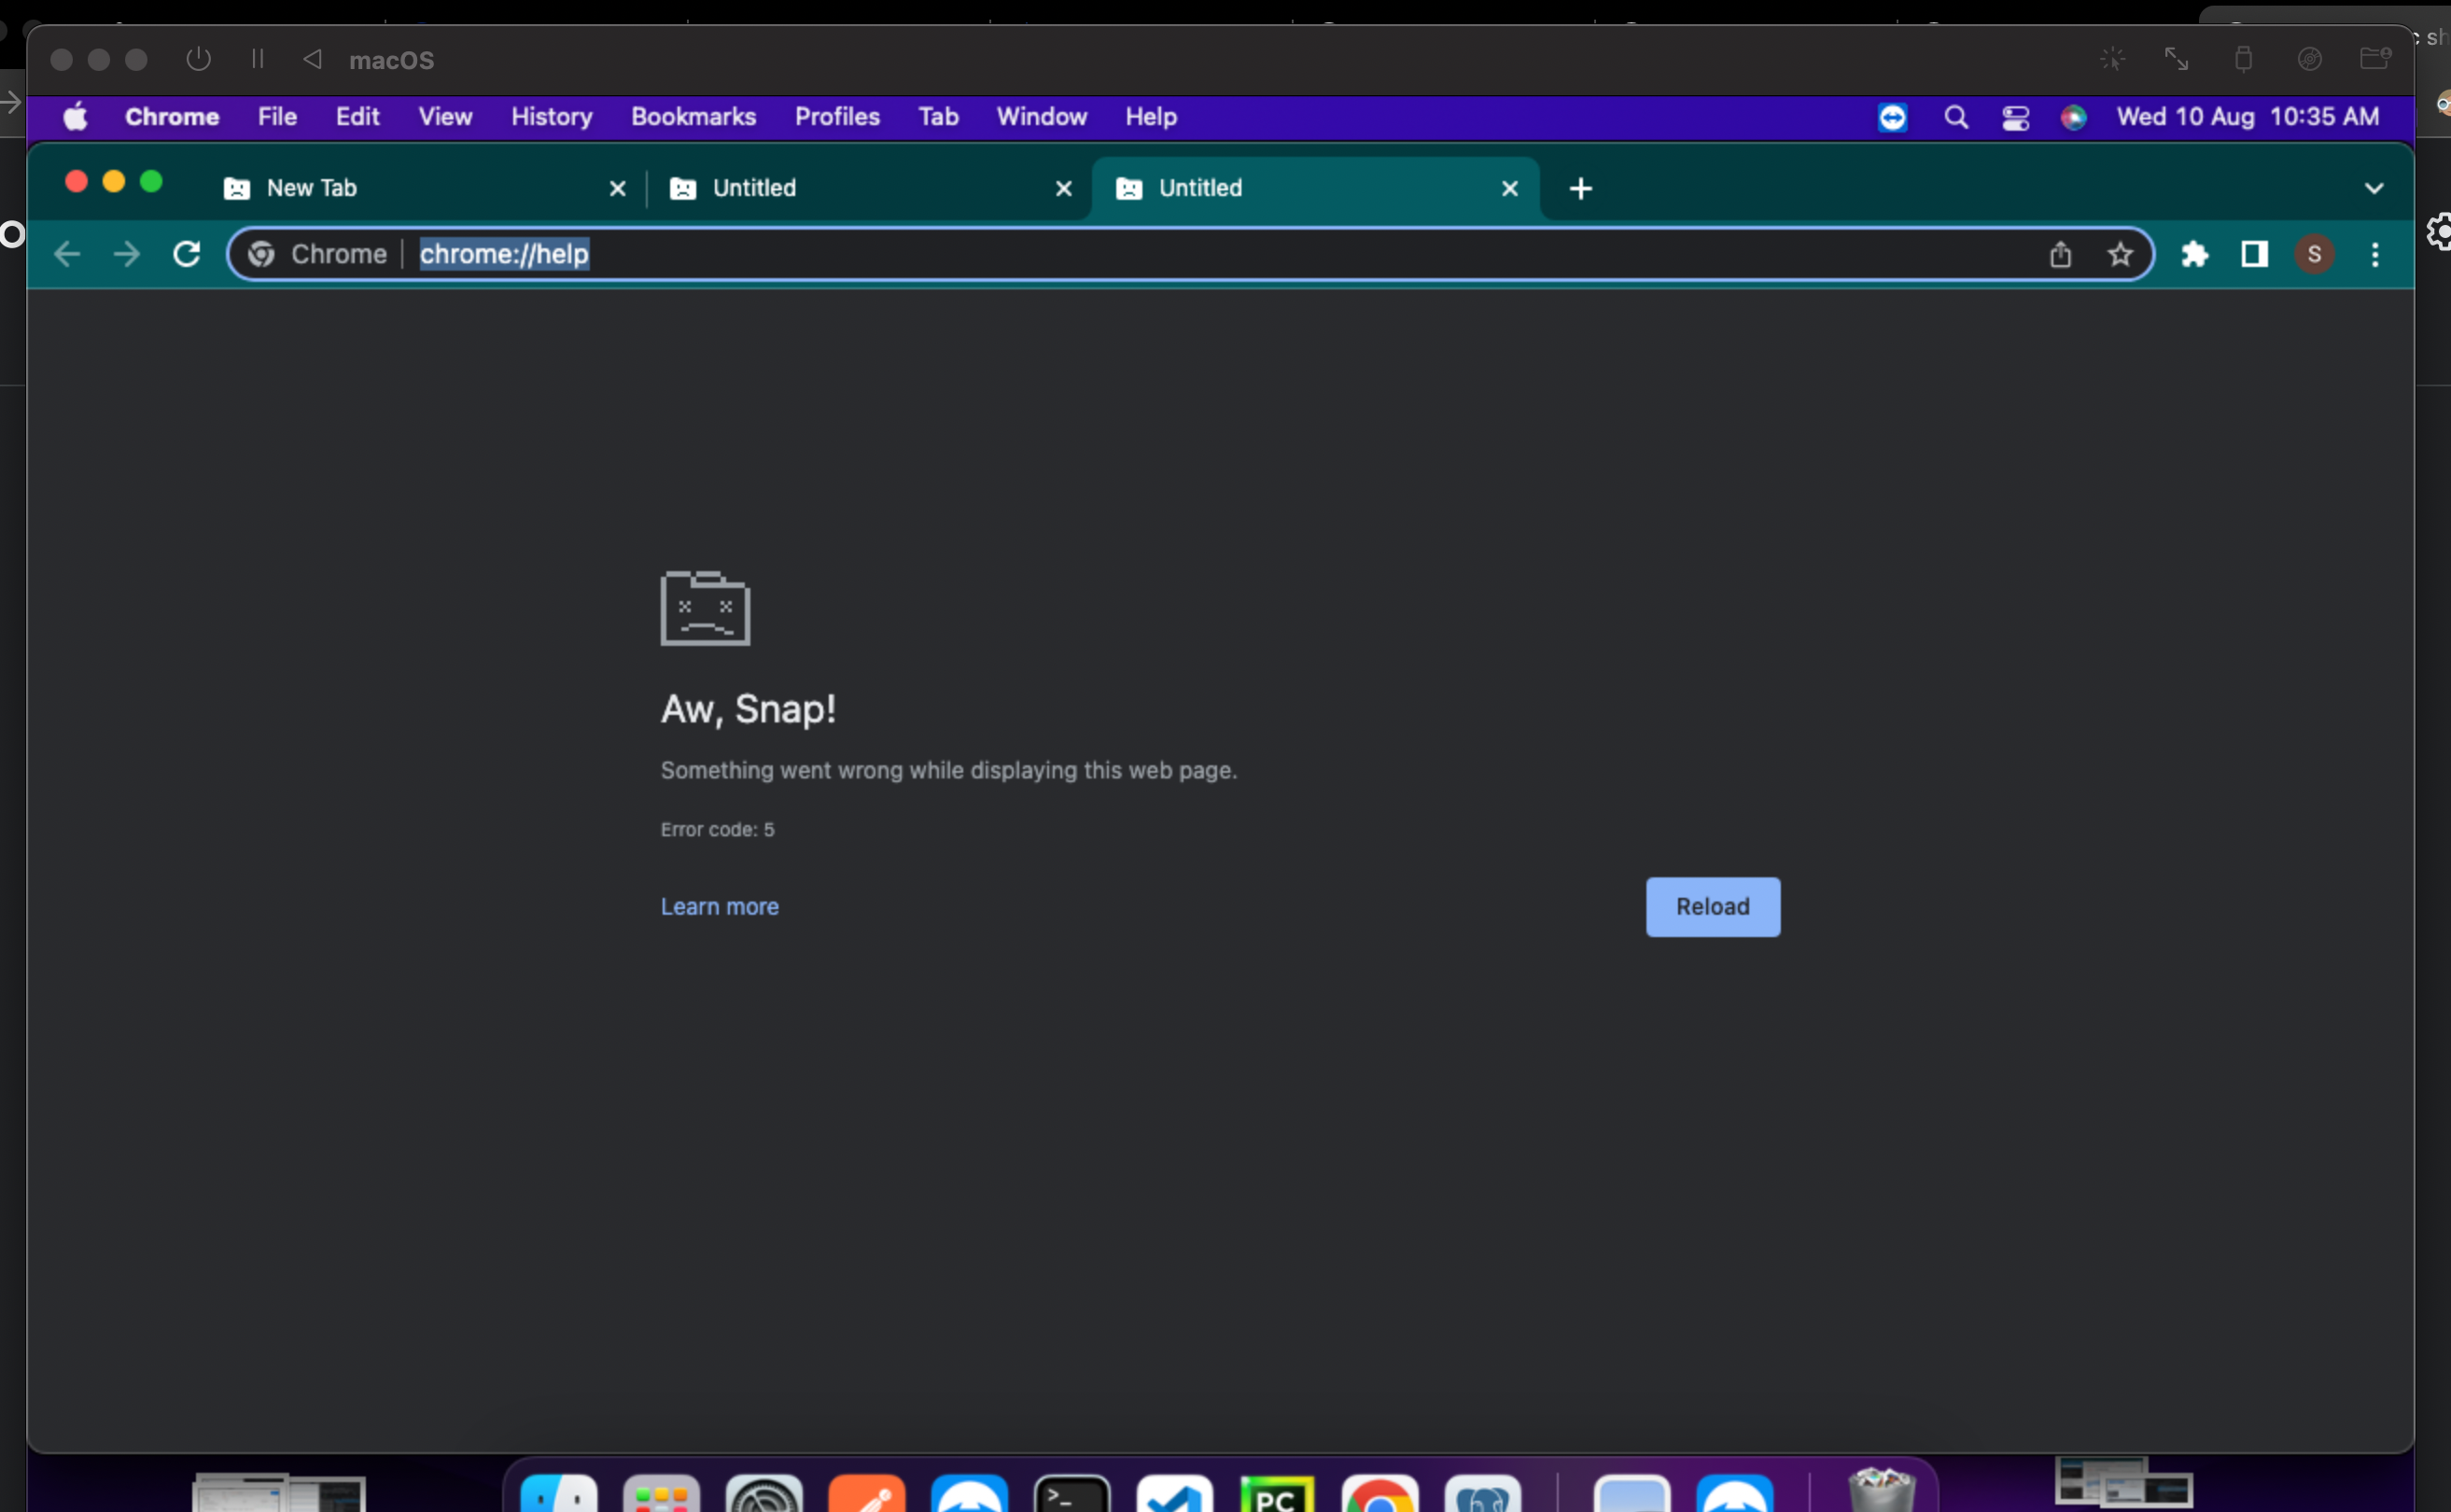Open Spotlight search in the menu bar
This screenshot has width=2451, height=1512.
point(1956,116)
